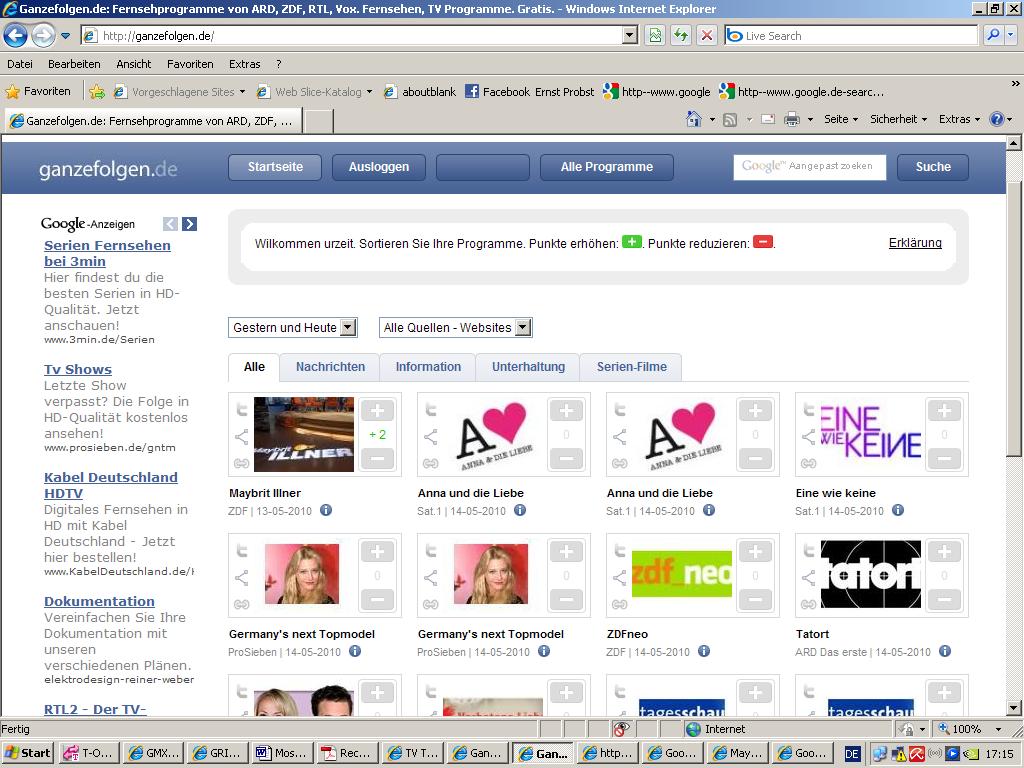Click info icon next to ARD Das erste date

(x=944, y=651)
